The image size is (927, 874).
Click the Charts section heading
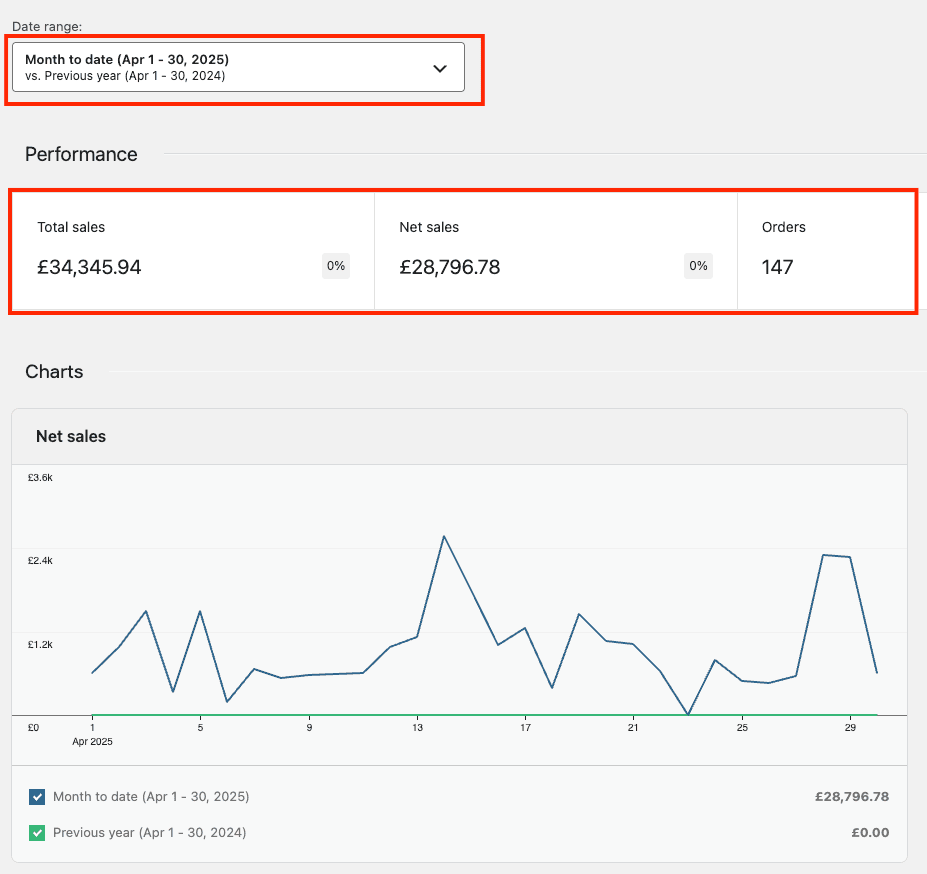coord(54,372)
